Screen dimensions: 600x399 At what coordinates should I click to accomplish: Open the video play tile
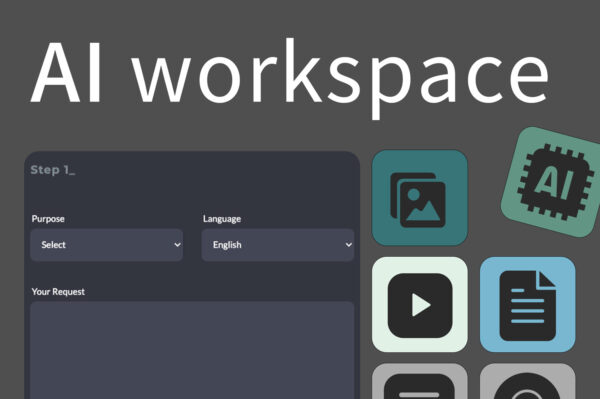[x=419, y=305]
